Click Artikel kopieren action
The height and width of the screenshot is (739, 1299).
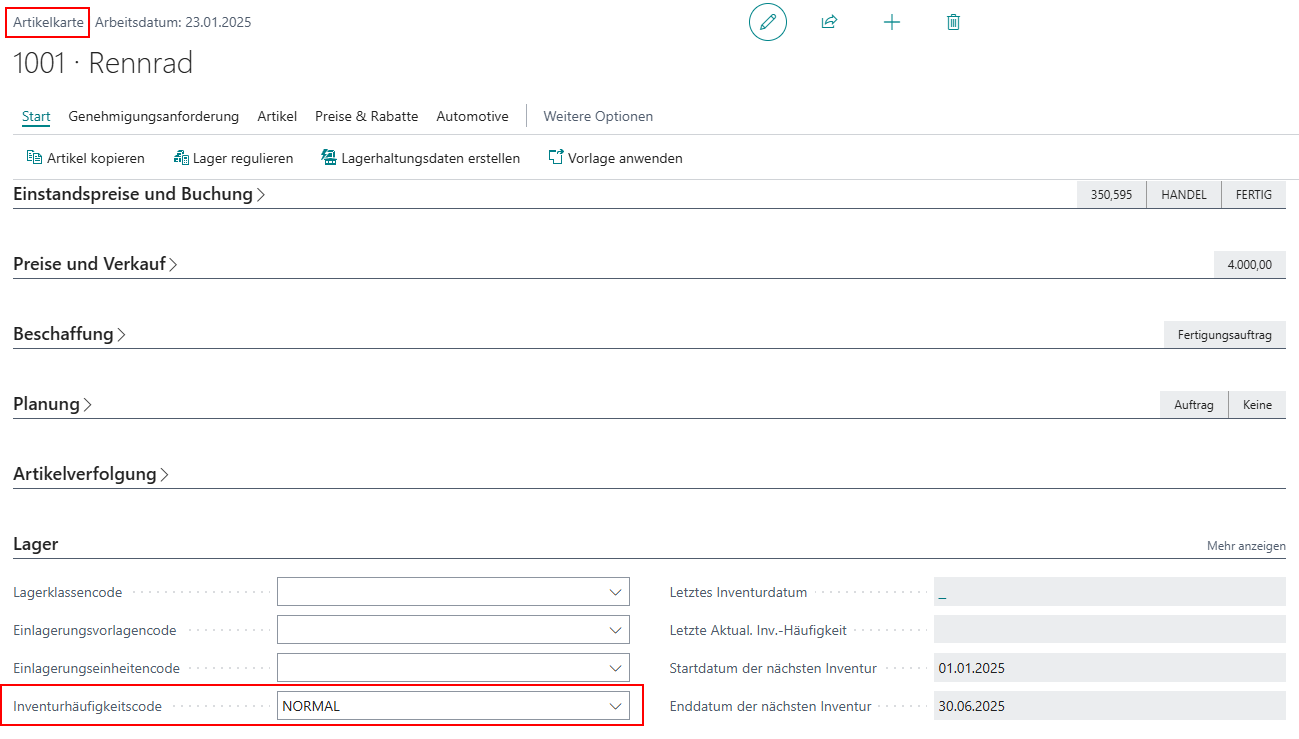[x=86, y=158]
